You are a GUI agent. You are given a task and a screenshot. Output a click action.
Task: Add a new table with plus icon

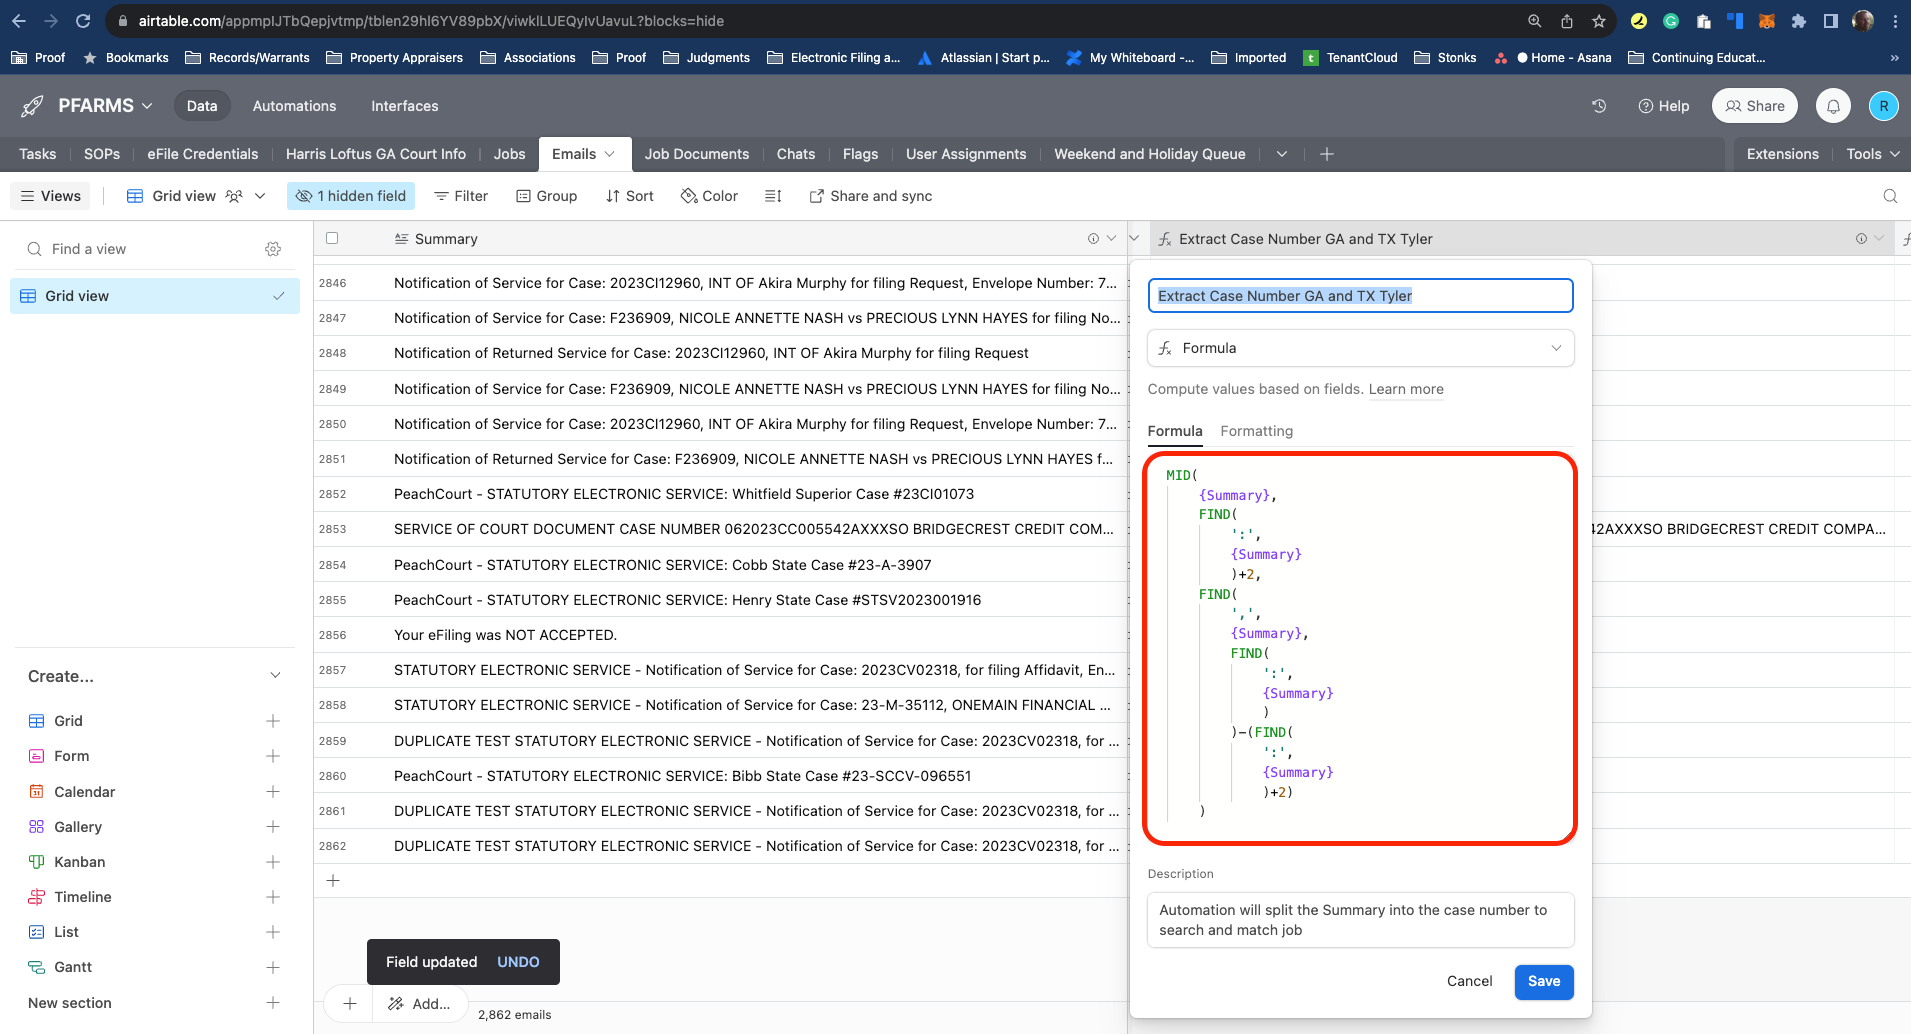(1327, 154)
